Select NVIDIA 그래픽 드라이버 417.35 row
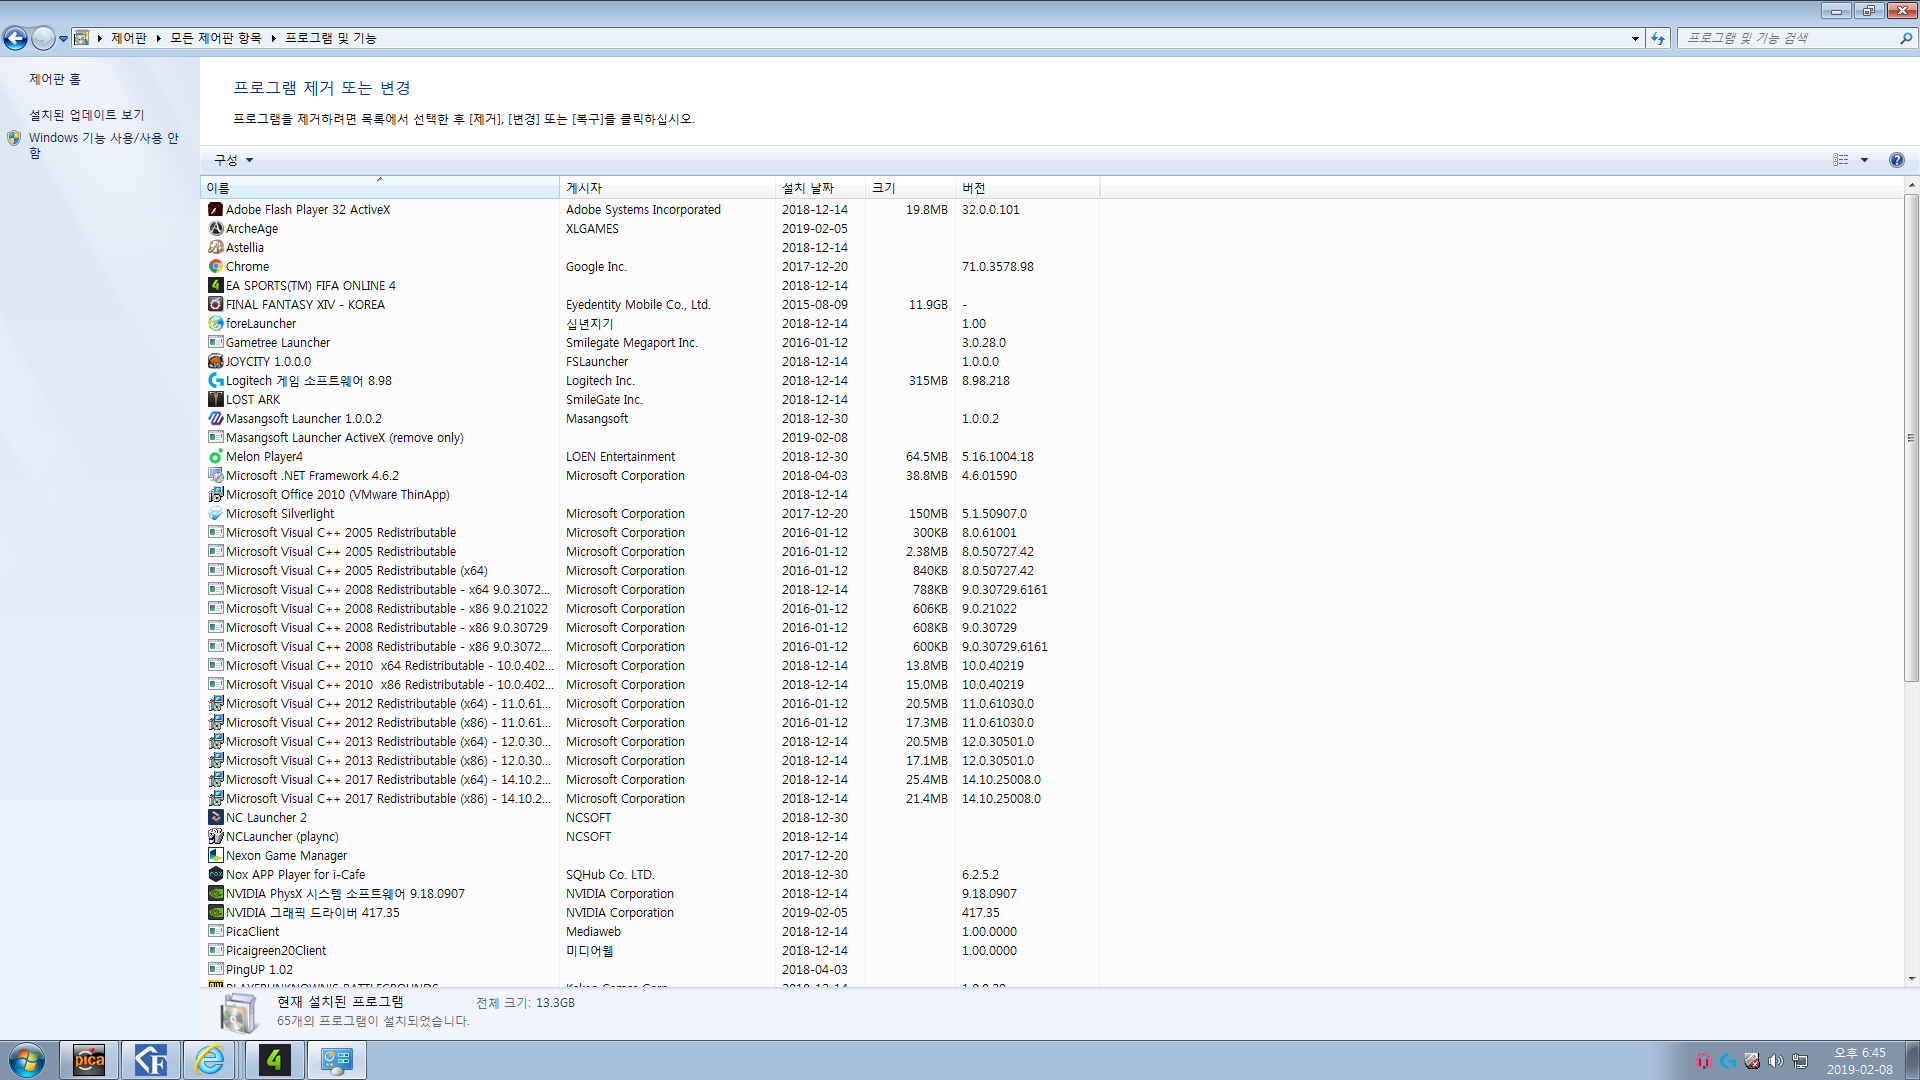 coord(650,913)
